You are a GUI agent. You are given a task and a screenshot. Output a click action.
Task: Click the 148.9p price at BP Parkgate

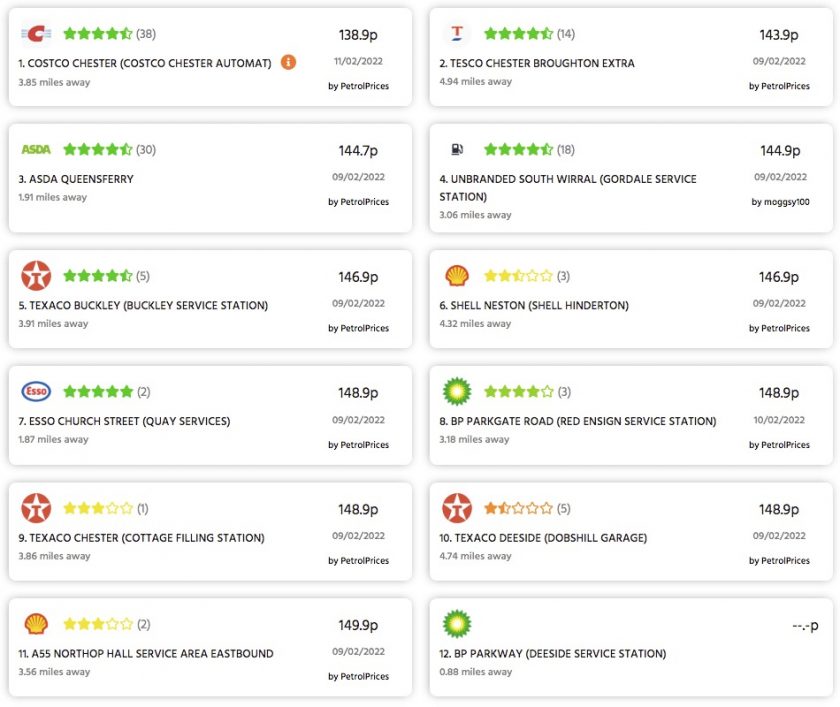point(779,393)
